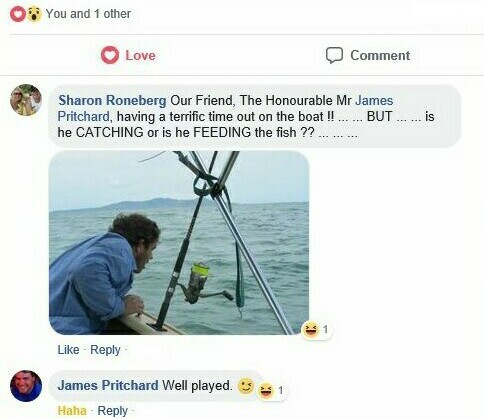
Task: Open Sharon Roneberg's profile picture
Action: click(x=26, y=100)
